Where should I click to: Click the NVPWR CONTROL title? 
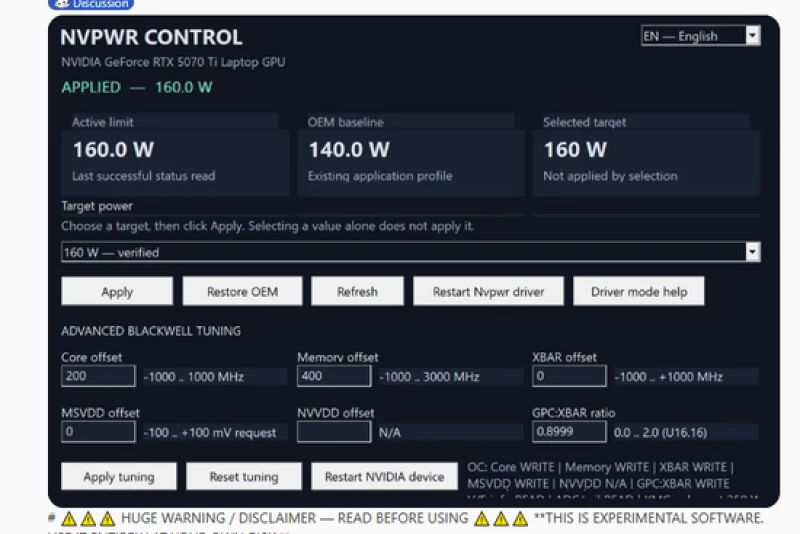pyautogui.click(x=151, y=37)
